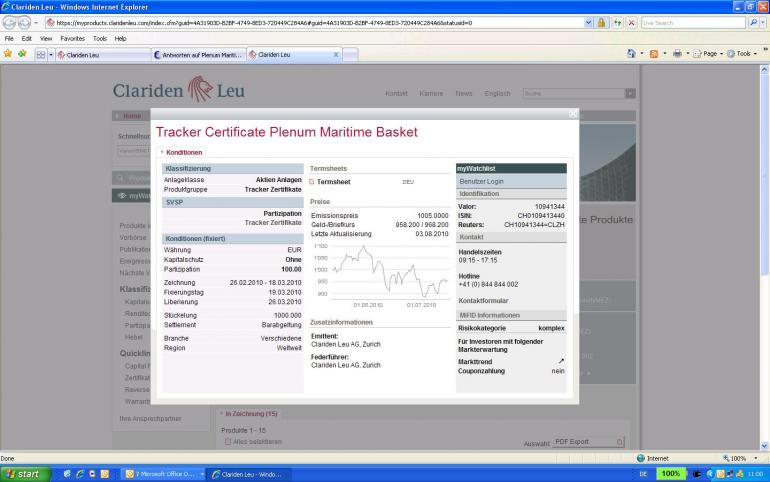The width and height of the screenshot is (770, 482).
Task: Open the Favorites menu
Action: 73,38
